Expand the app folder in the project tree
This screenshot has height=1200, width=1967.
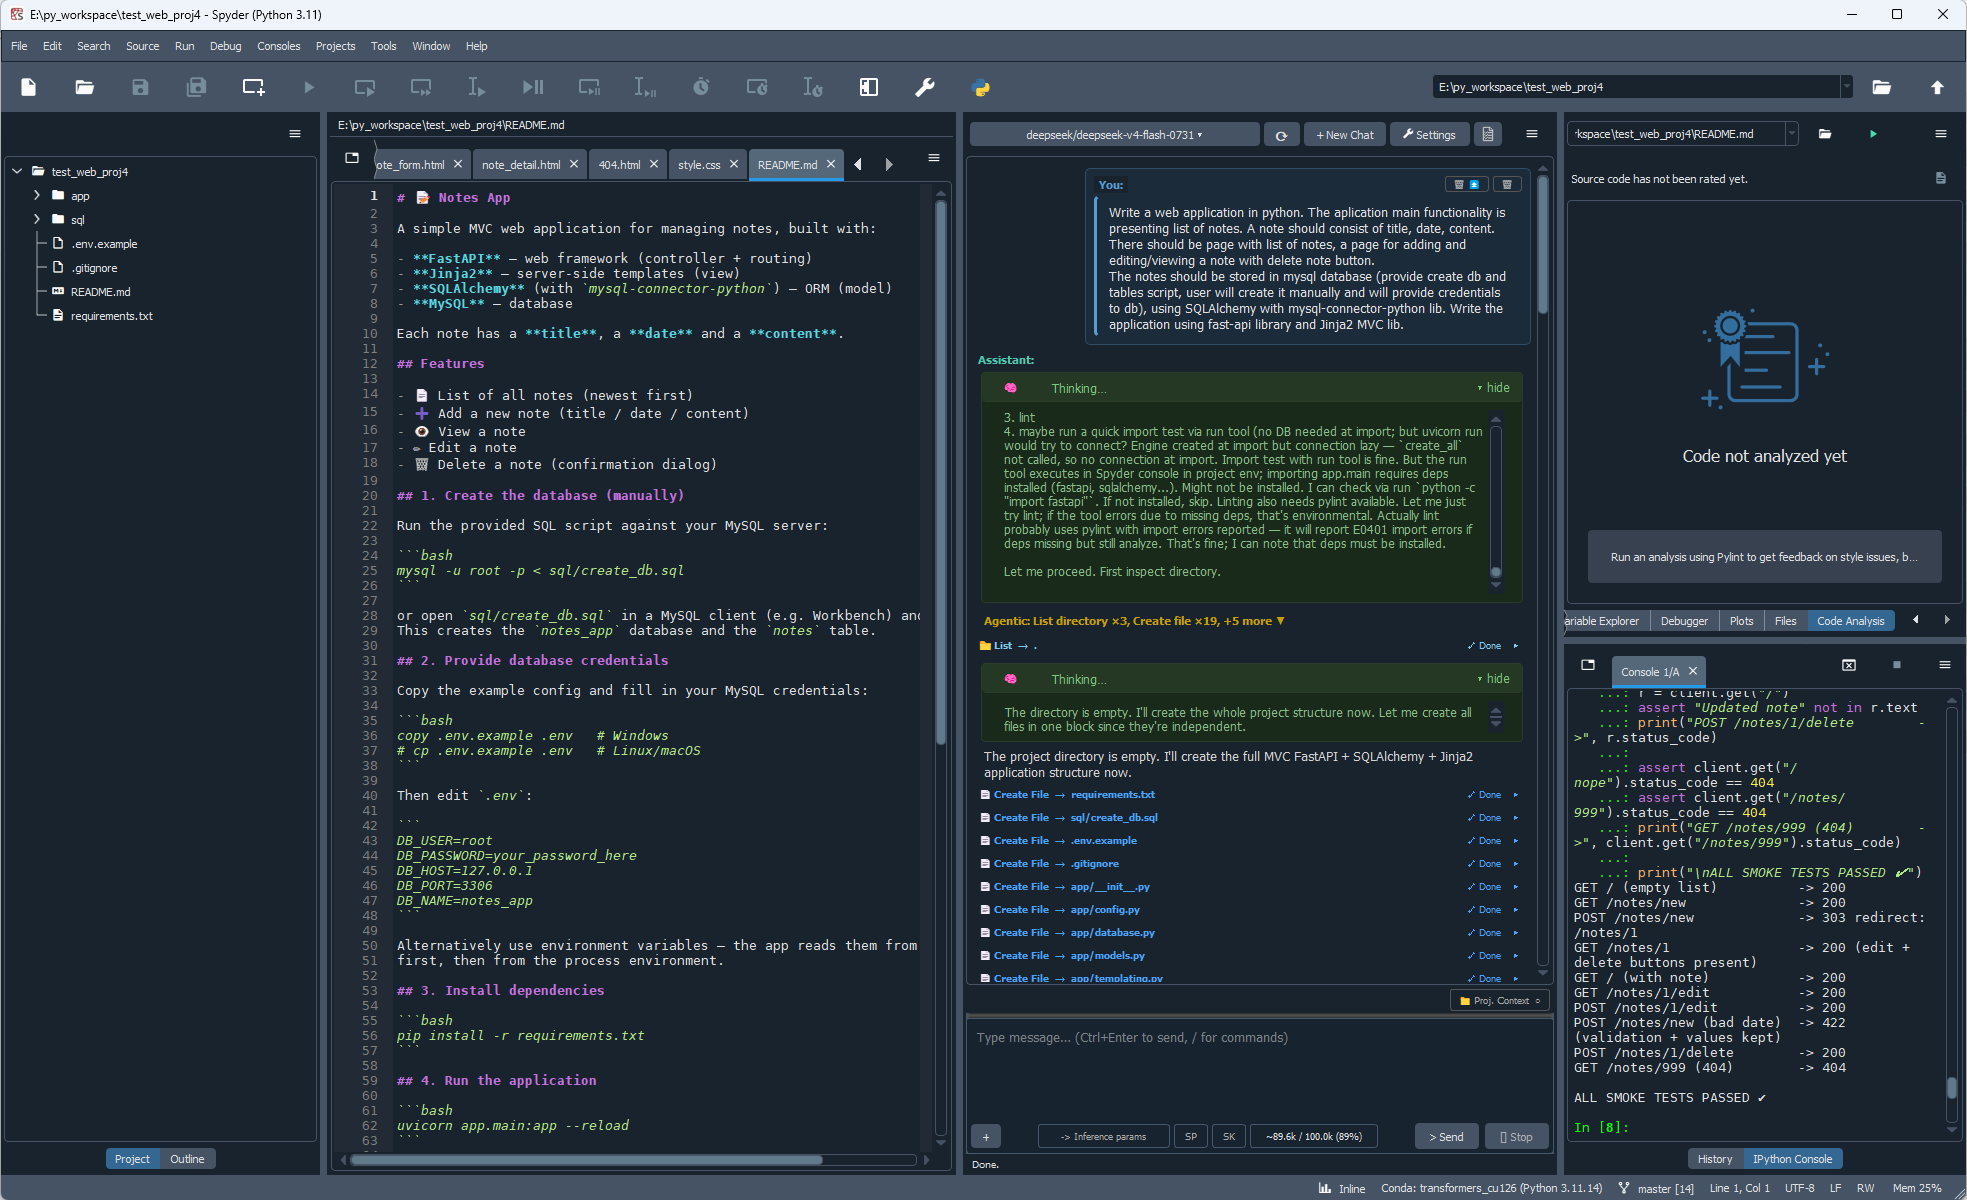[x=37, y=196]
